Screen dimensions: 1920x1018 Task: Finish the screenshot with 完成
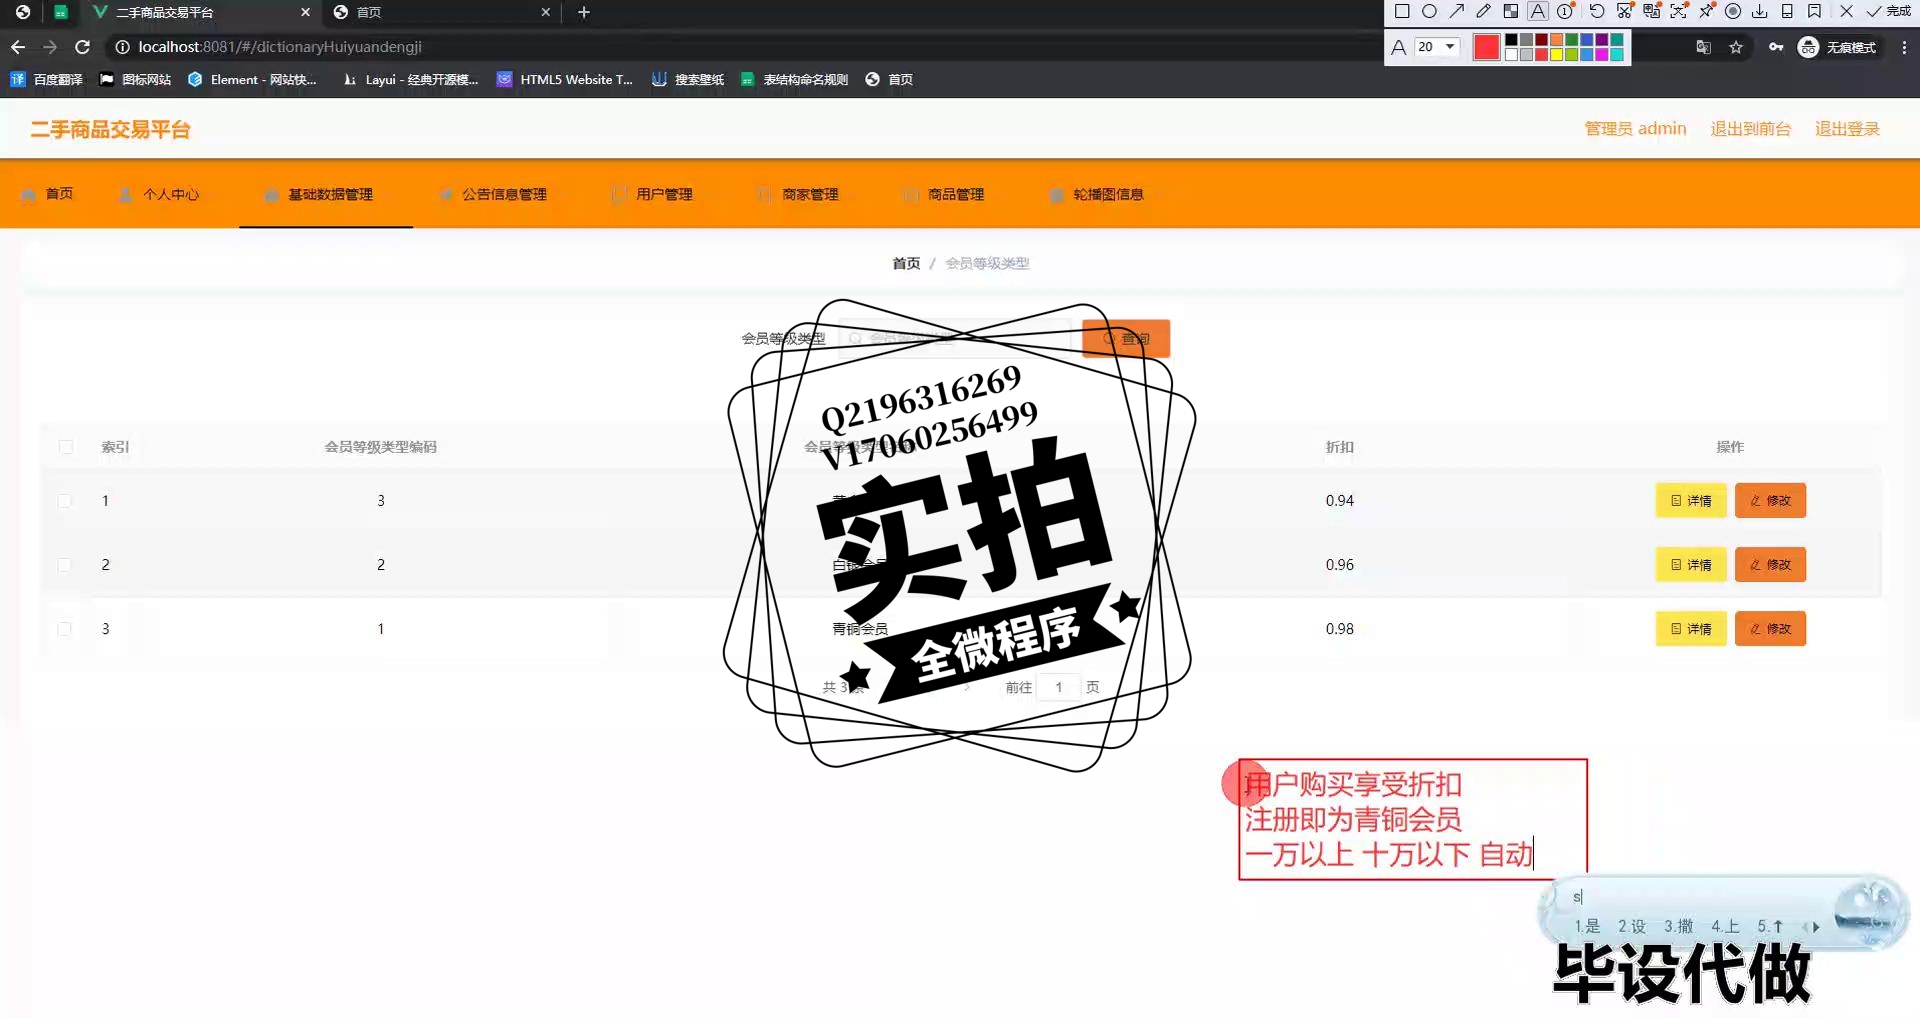pyautogui.click(x=1889, y=11)
